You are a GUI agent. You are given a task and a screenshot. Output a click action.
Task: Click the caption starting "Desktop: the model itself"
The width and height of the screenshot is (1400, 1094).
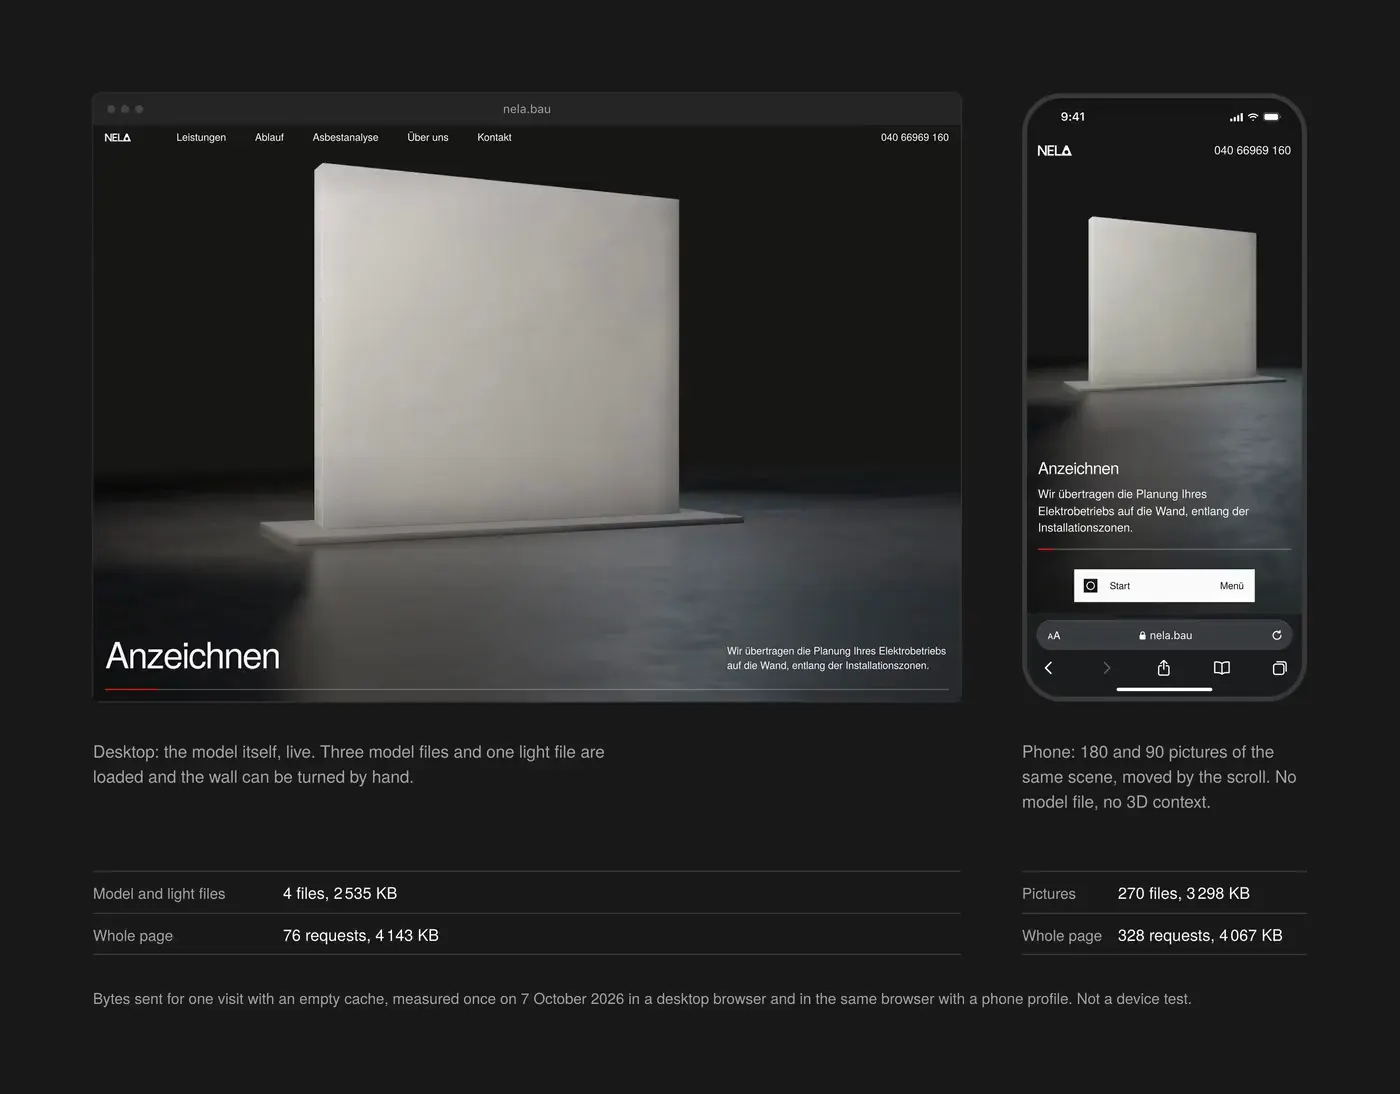tap(349, 764)
